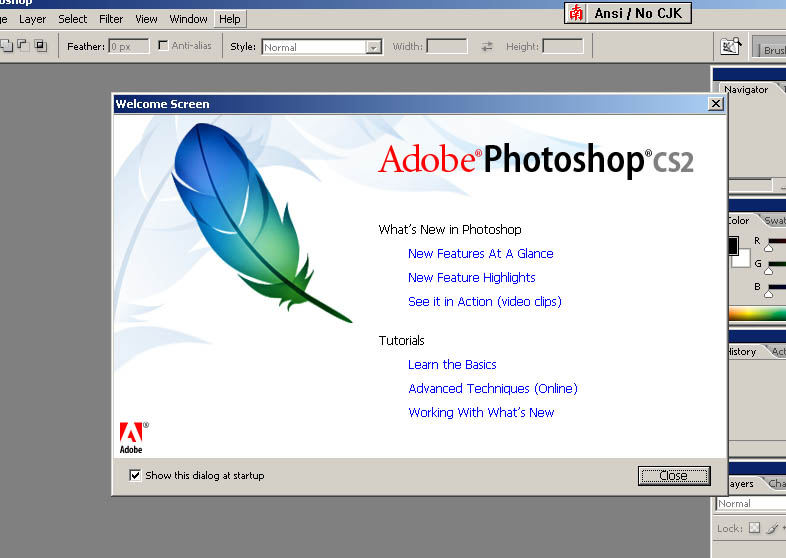
Task: Open the Brushes palette tab
Action: click(774, 50)
